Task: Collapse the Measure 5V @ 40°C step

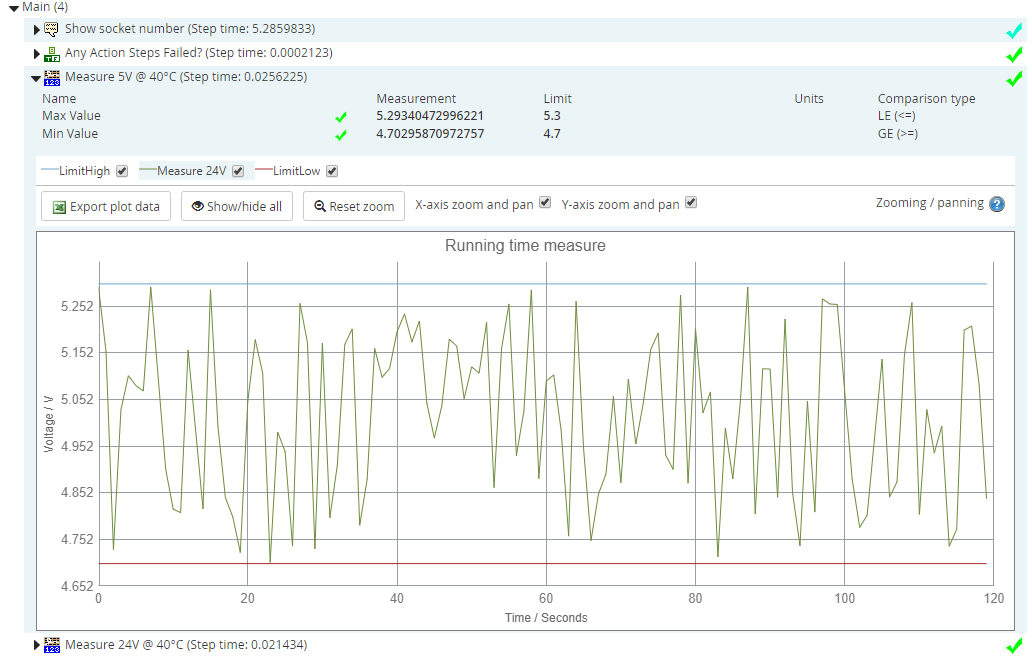Action: click(37, 78)
